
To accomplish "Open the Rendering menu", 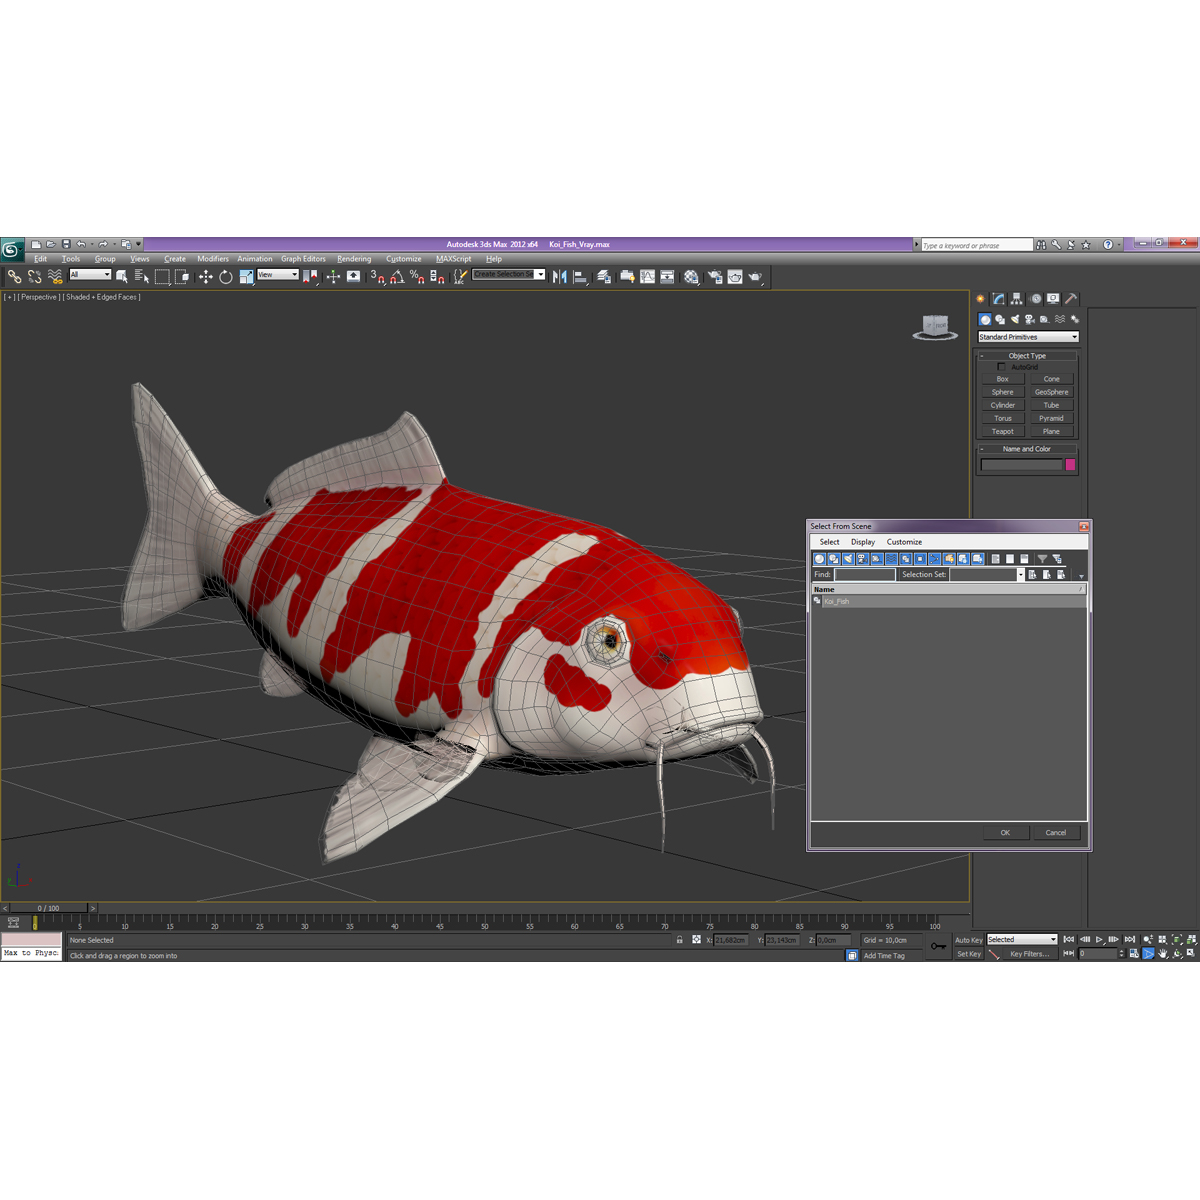I will tap(354, 258).
